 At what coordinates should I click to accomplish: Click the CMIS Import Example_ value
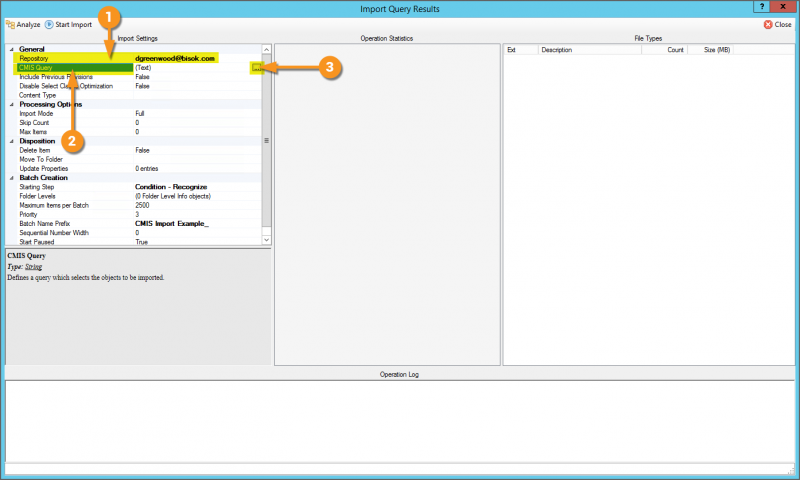(x=171, y=223)
